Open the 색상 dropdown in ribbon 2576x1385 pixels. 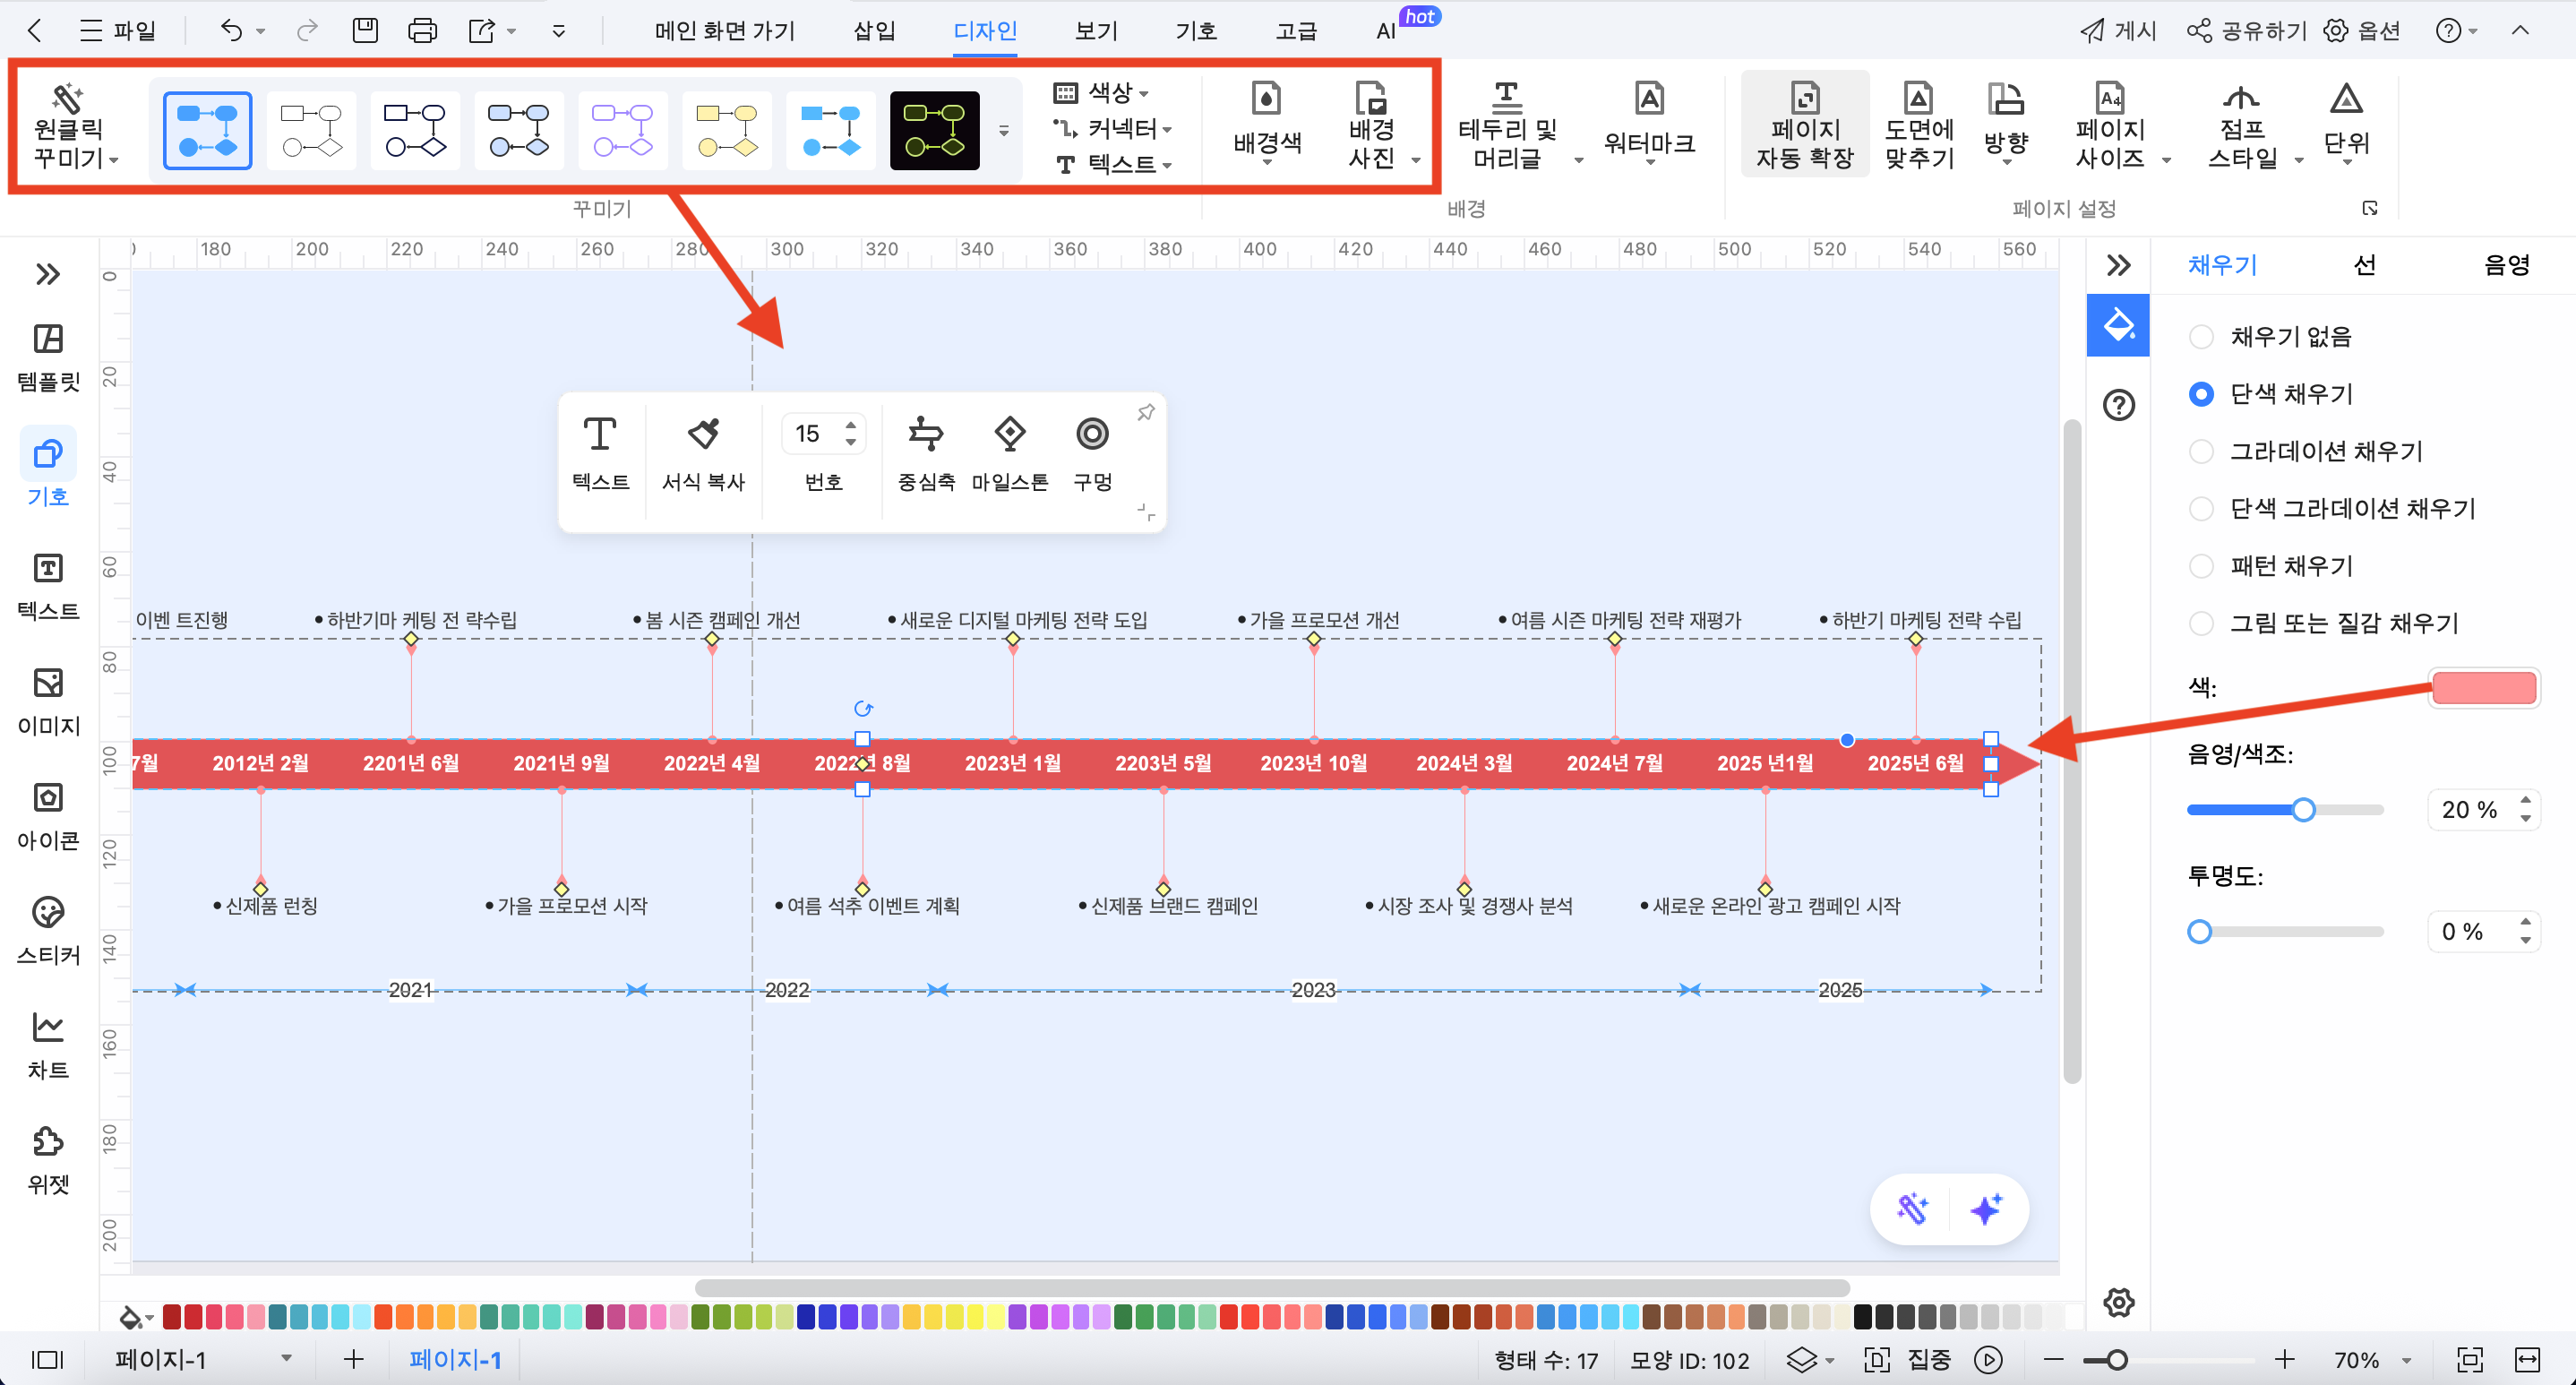coord(1101,92)
